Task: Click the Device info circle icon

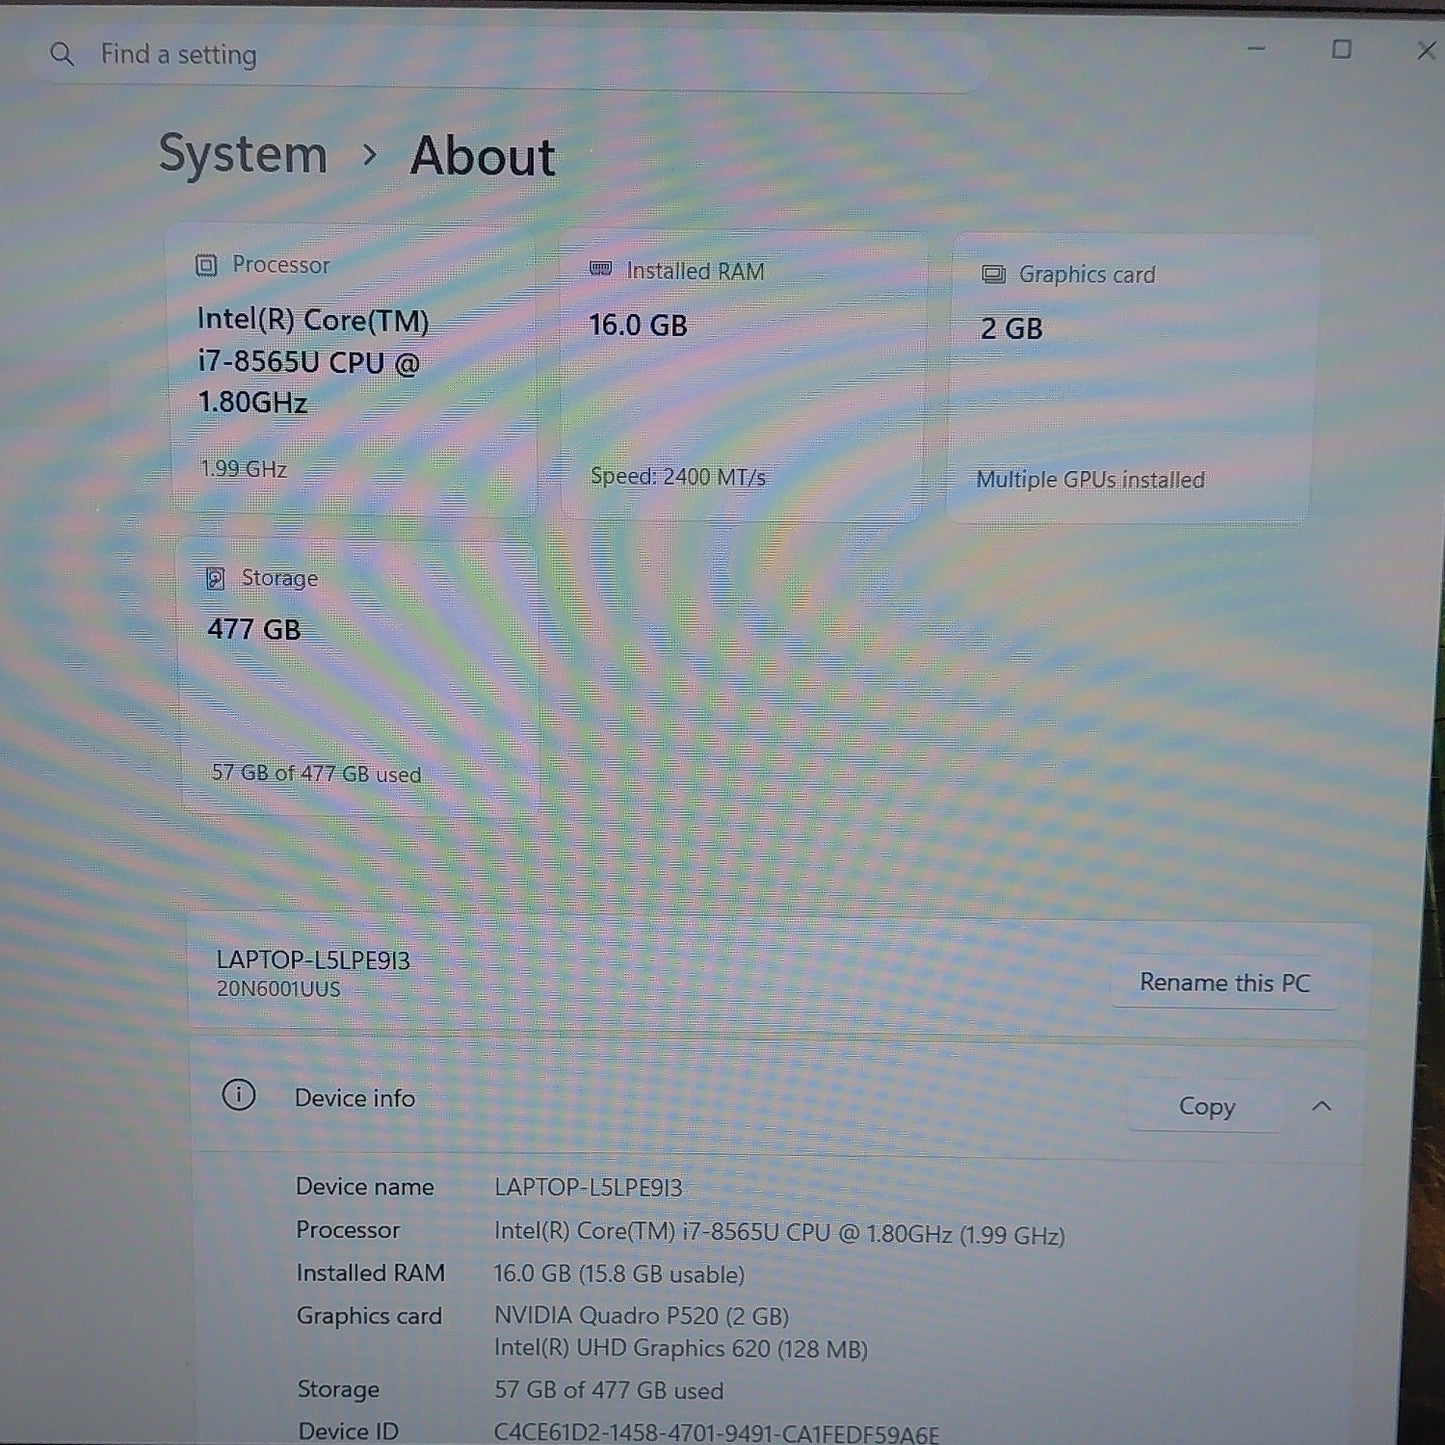Action: pyautogui.click(x=238, y=1095)
